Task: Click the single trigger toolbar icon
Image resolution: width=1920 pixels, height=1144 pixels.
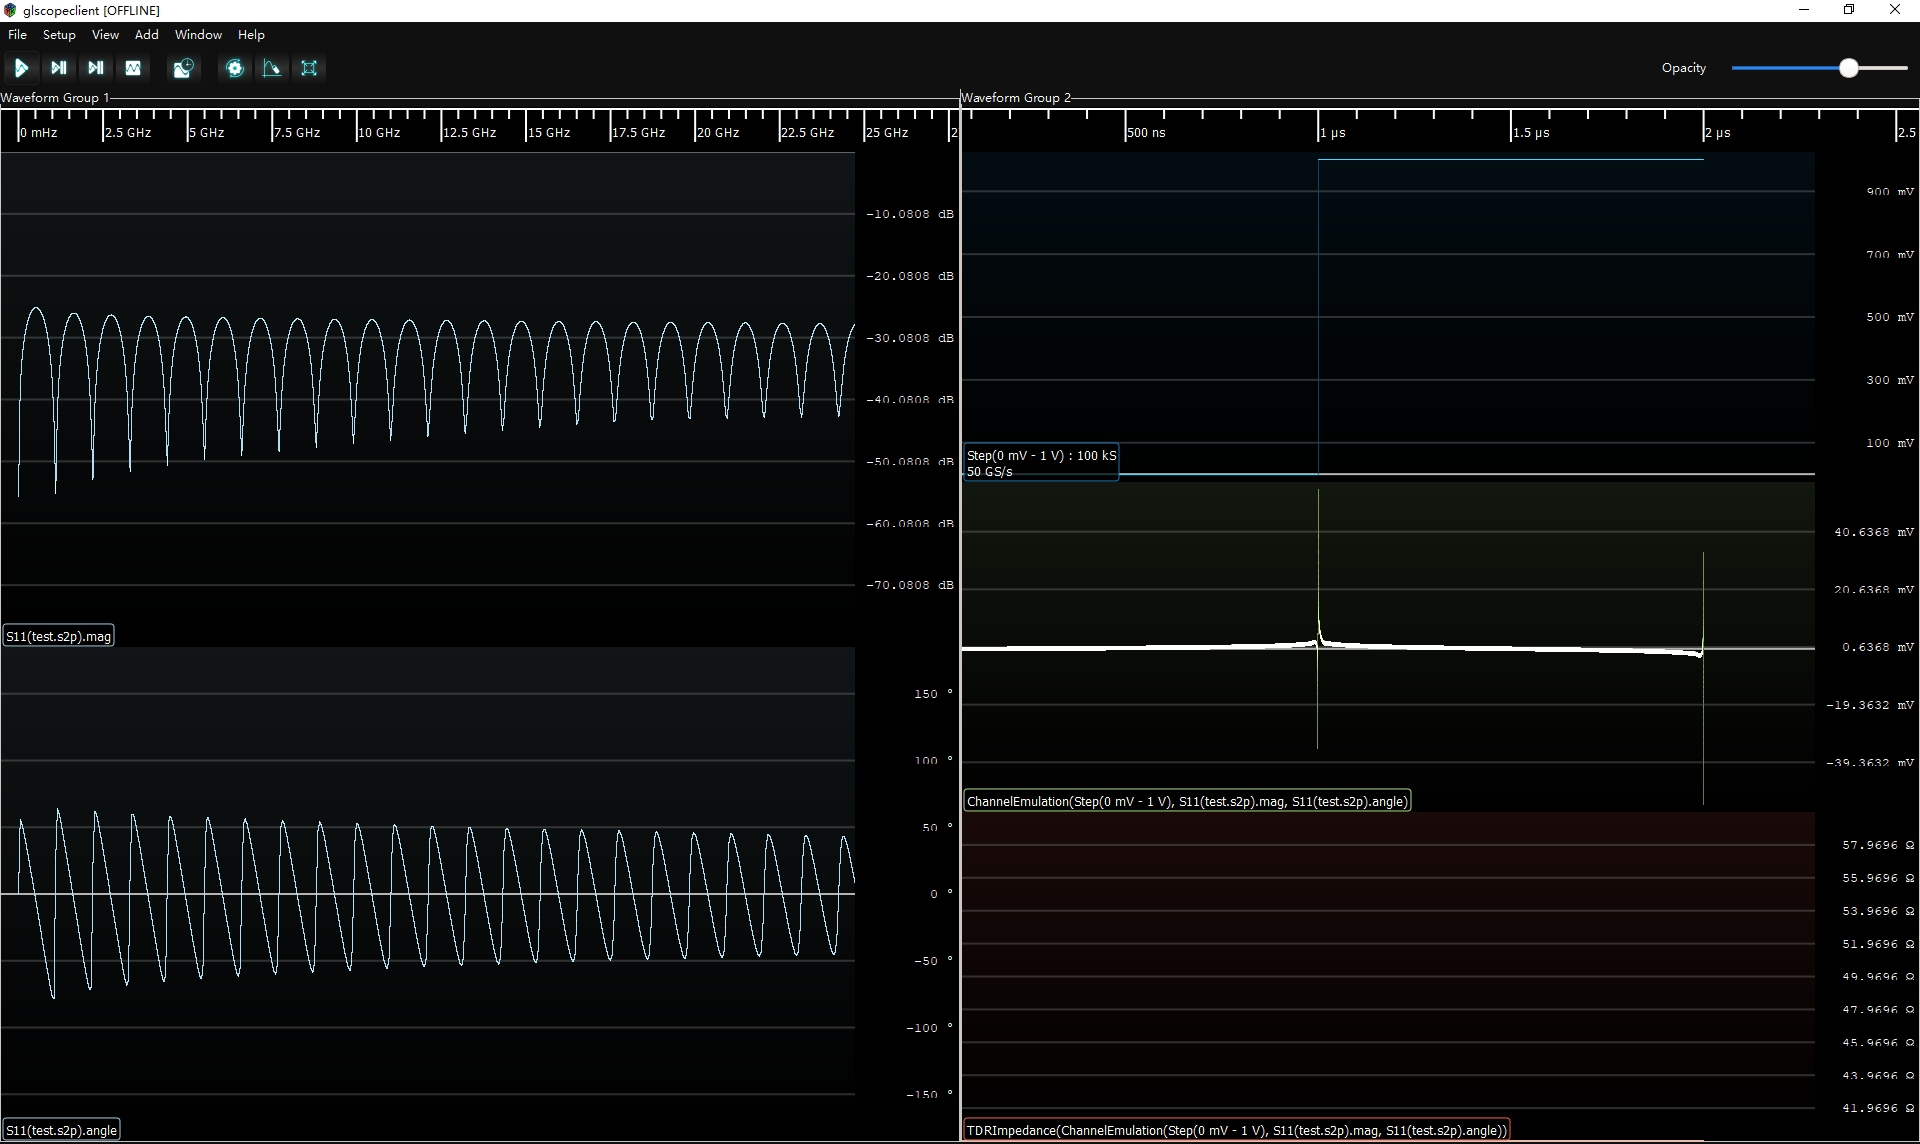Action: click(59, 68)
